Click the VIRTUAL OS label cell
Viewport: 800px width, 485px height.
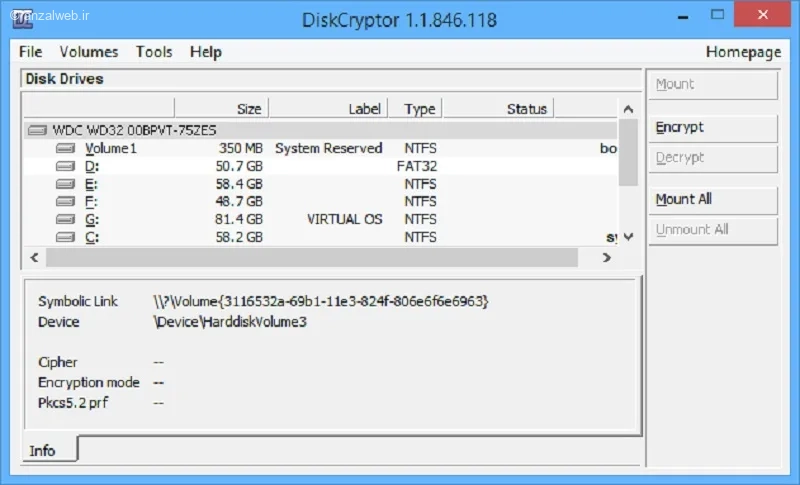pyautogui.click(x=344, y=219)
